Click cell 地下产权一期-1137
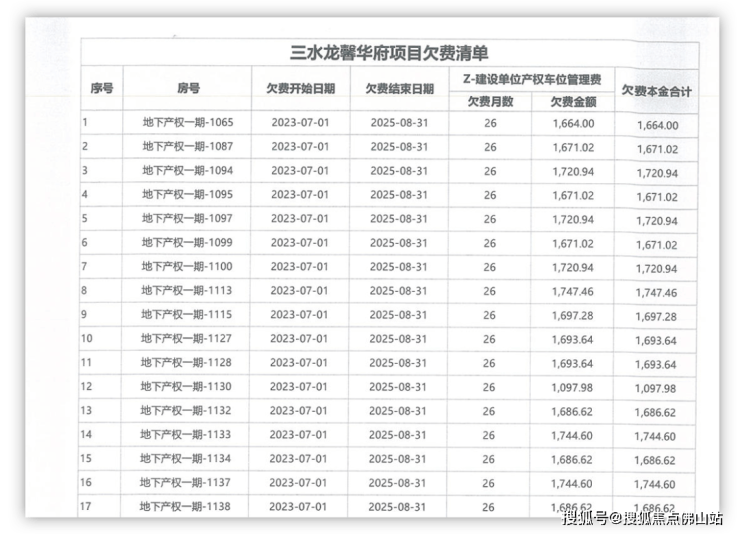The image size is (740, 534). click(x=185, y=482)
